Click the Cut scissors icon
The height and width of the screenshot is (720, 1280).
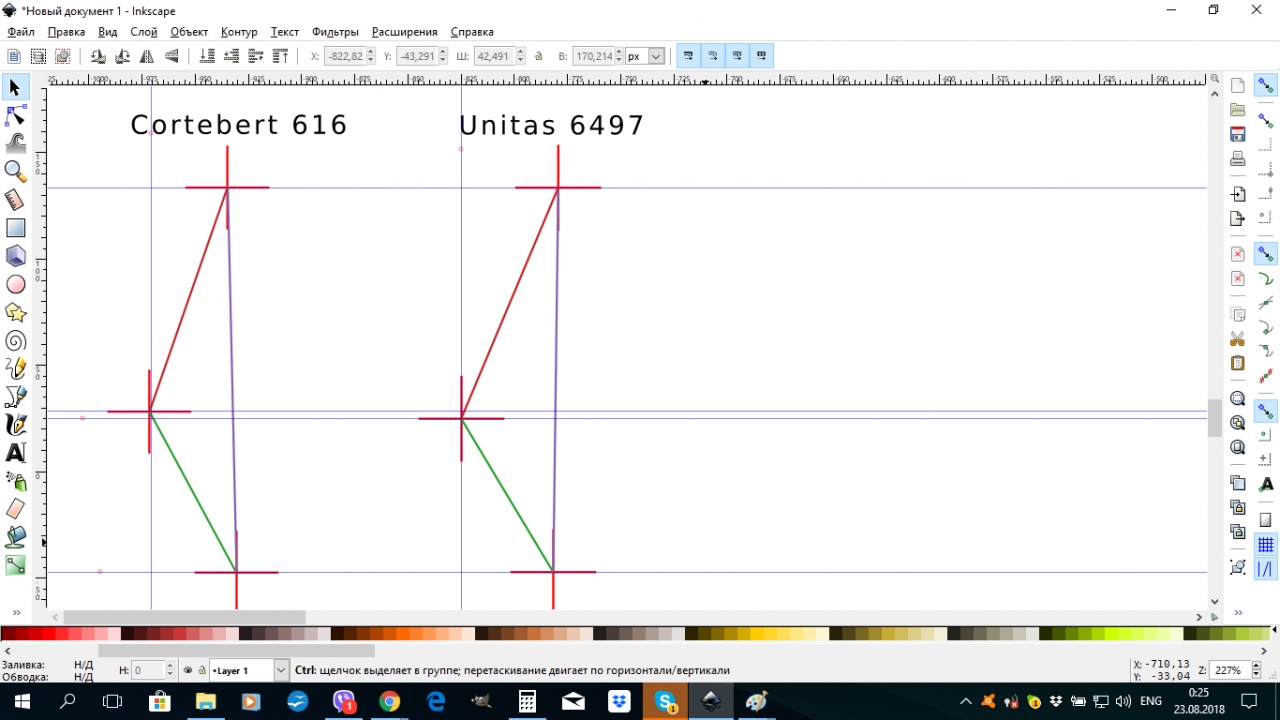tap(1238, 339)
